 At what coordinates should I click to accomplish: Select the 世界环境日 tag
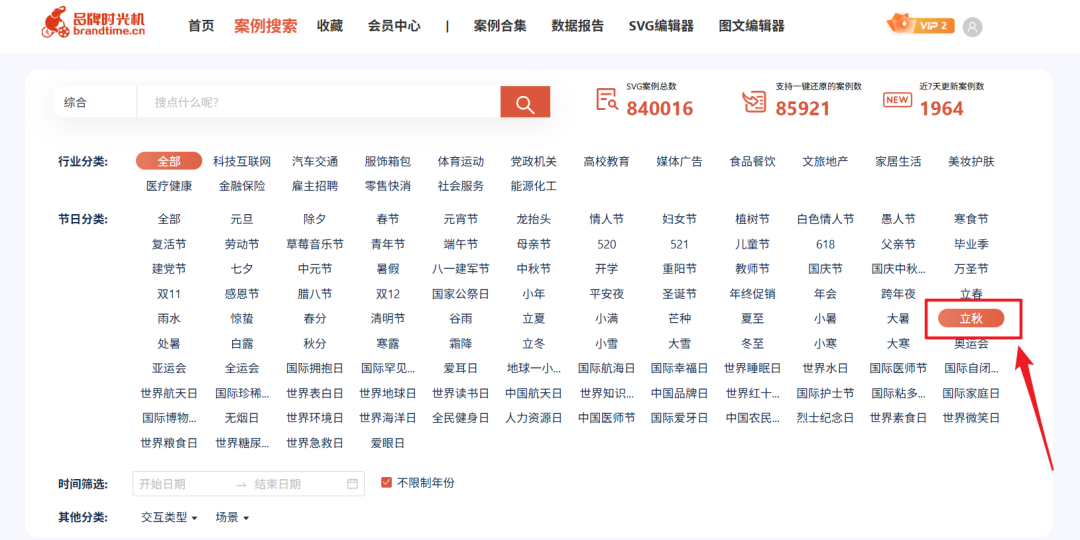tap(315, 417)
